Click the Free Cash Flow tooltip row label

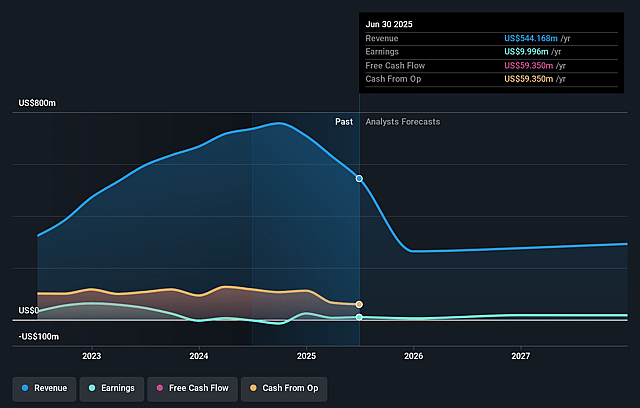(x=395, y=66)
